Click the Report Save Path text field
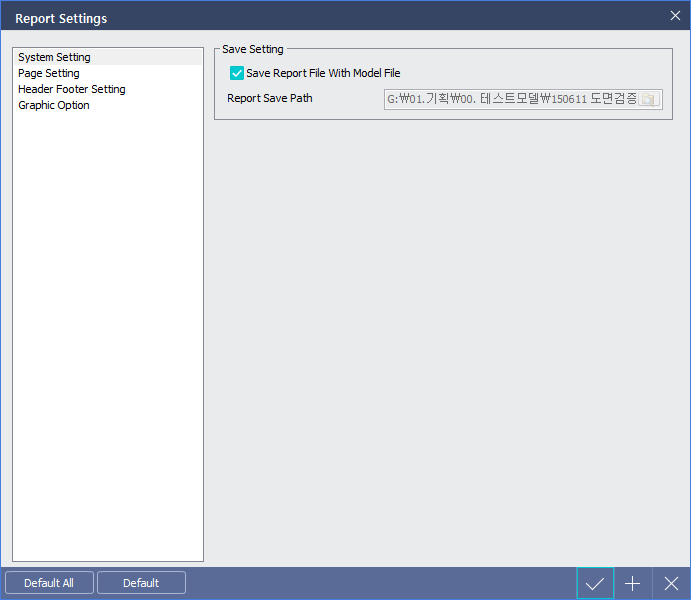Image resolution: width=691 pixels, height=600 pixels. click(510, 99)
